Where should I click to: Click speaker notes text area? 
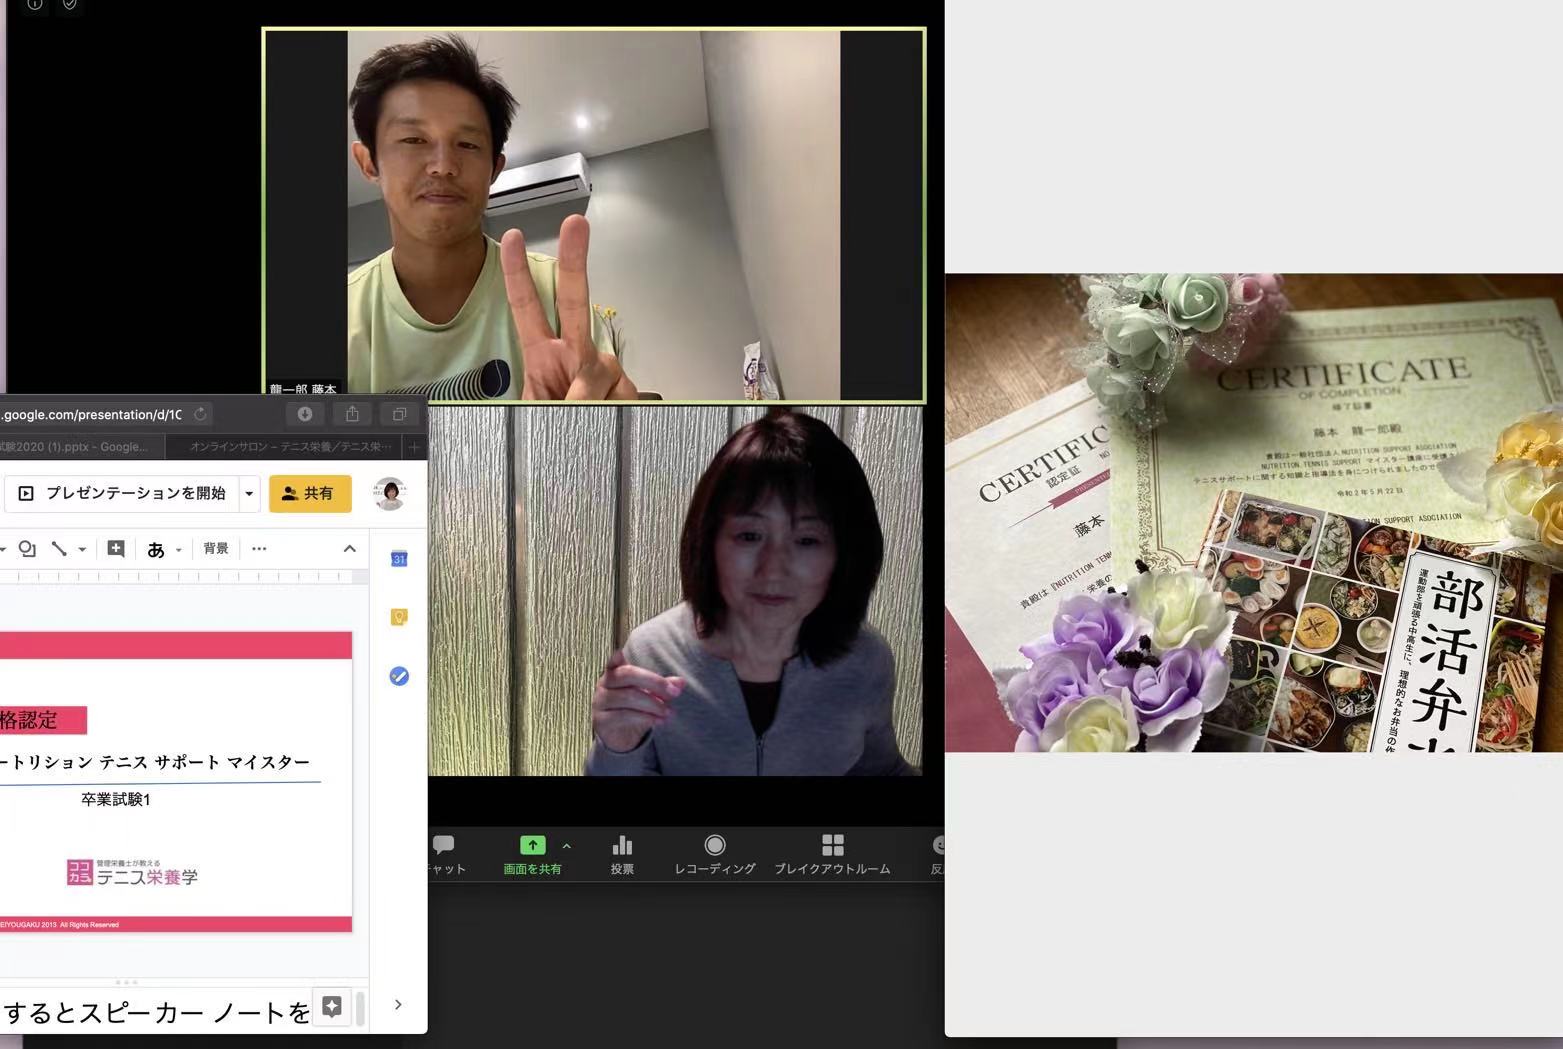point(155,1012)
